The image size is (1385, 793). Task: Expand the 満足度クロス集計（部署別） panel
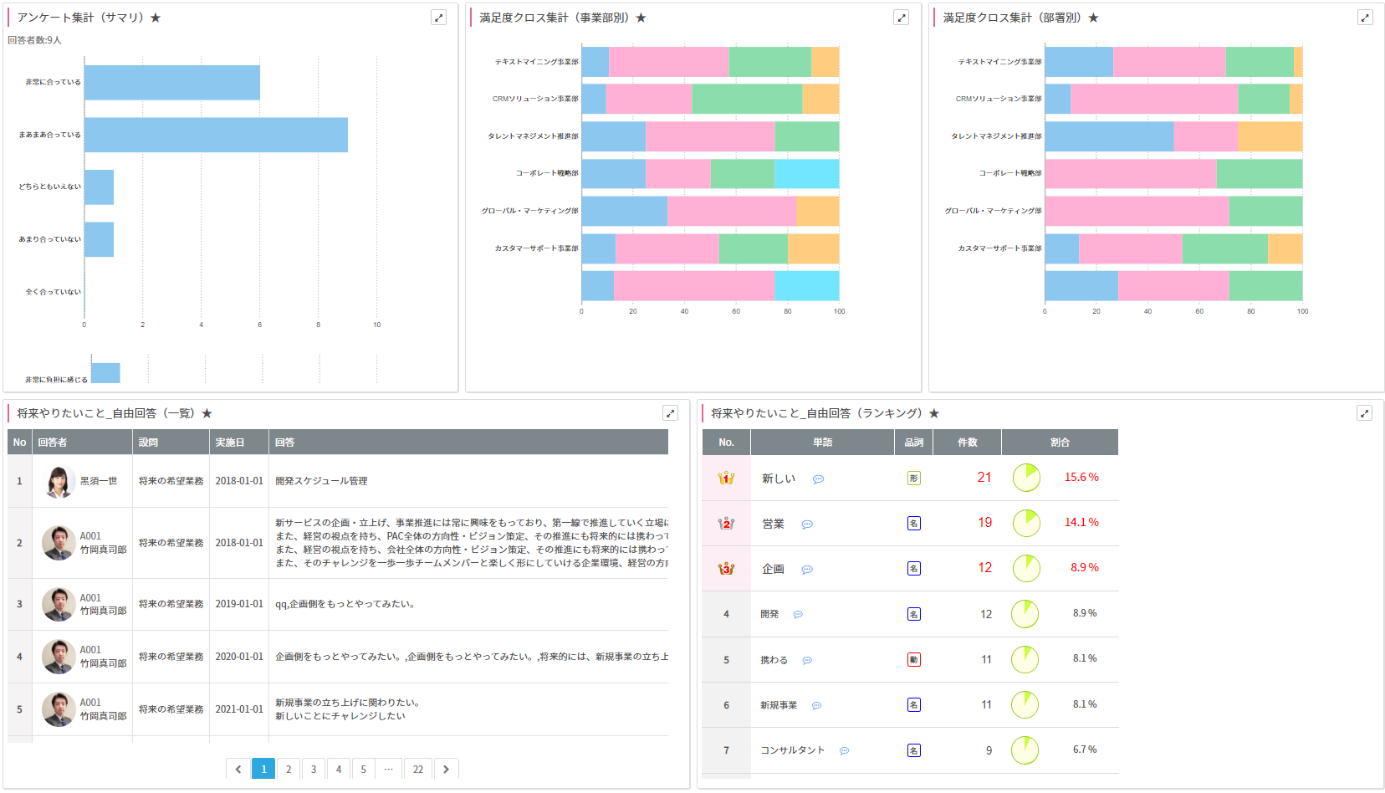click(x=1365, y=17)
